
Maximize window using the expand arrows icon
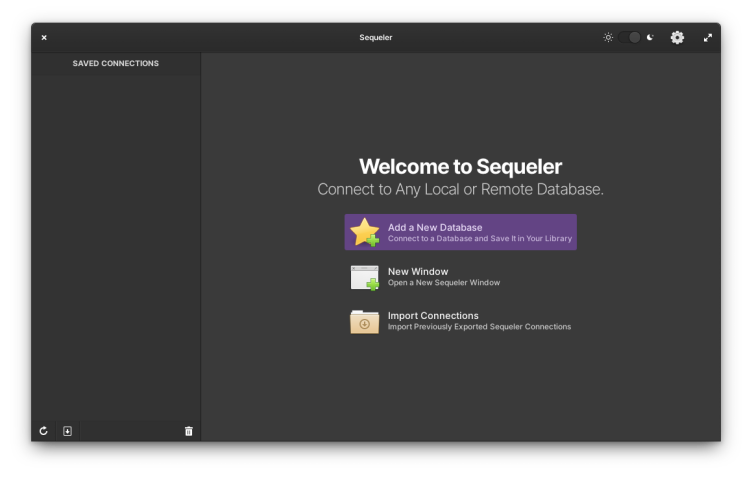tap(708, 38)
